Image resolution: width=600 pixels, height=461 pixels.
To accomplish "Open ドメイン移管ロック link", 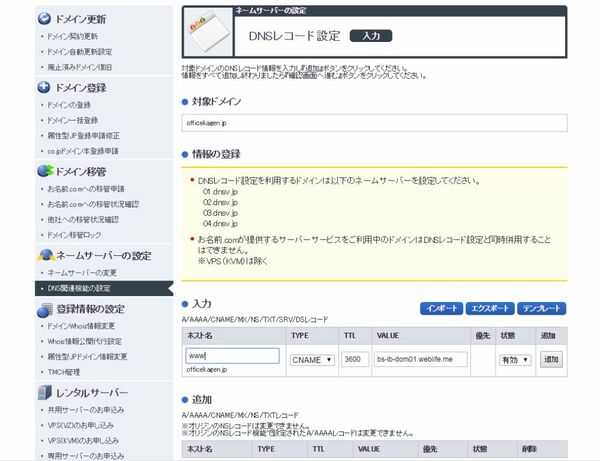I will pyautogui.click(x=74, y=235).
